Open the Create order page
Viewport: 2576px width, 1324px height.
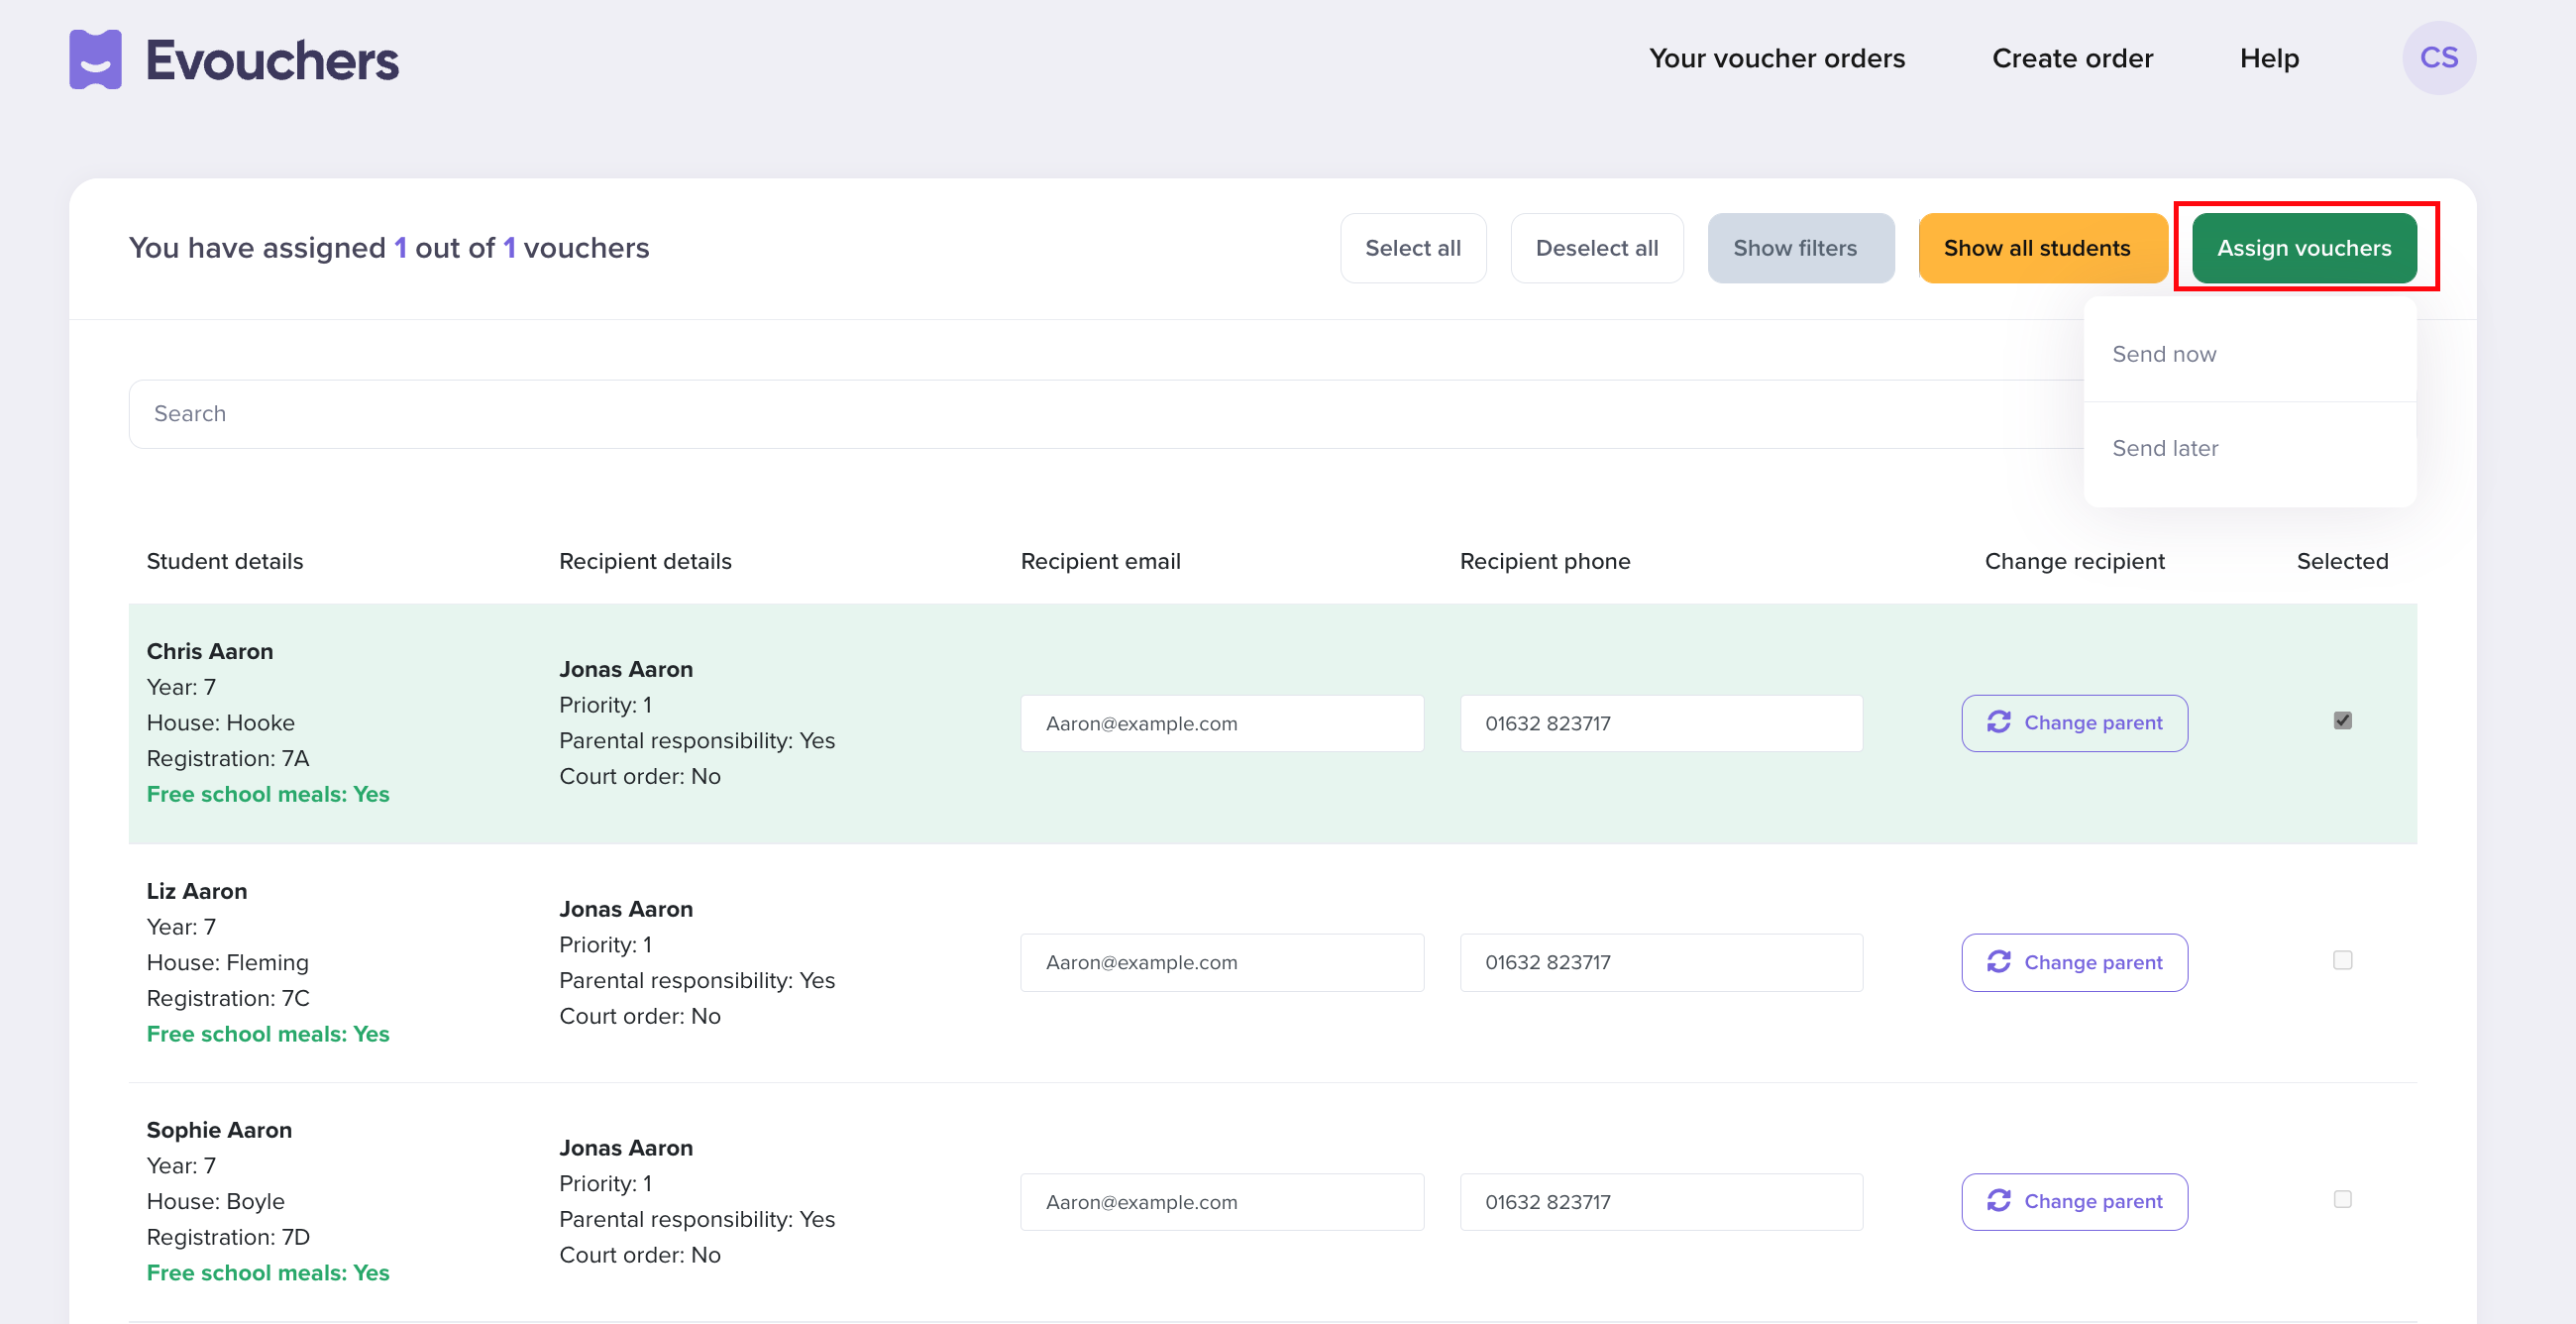pos(2071,58)
